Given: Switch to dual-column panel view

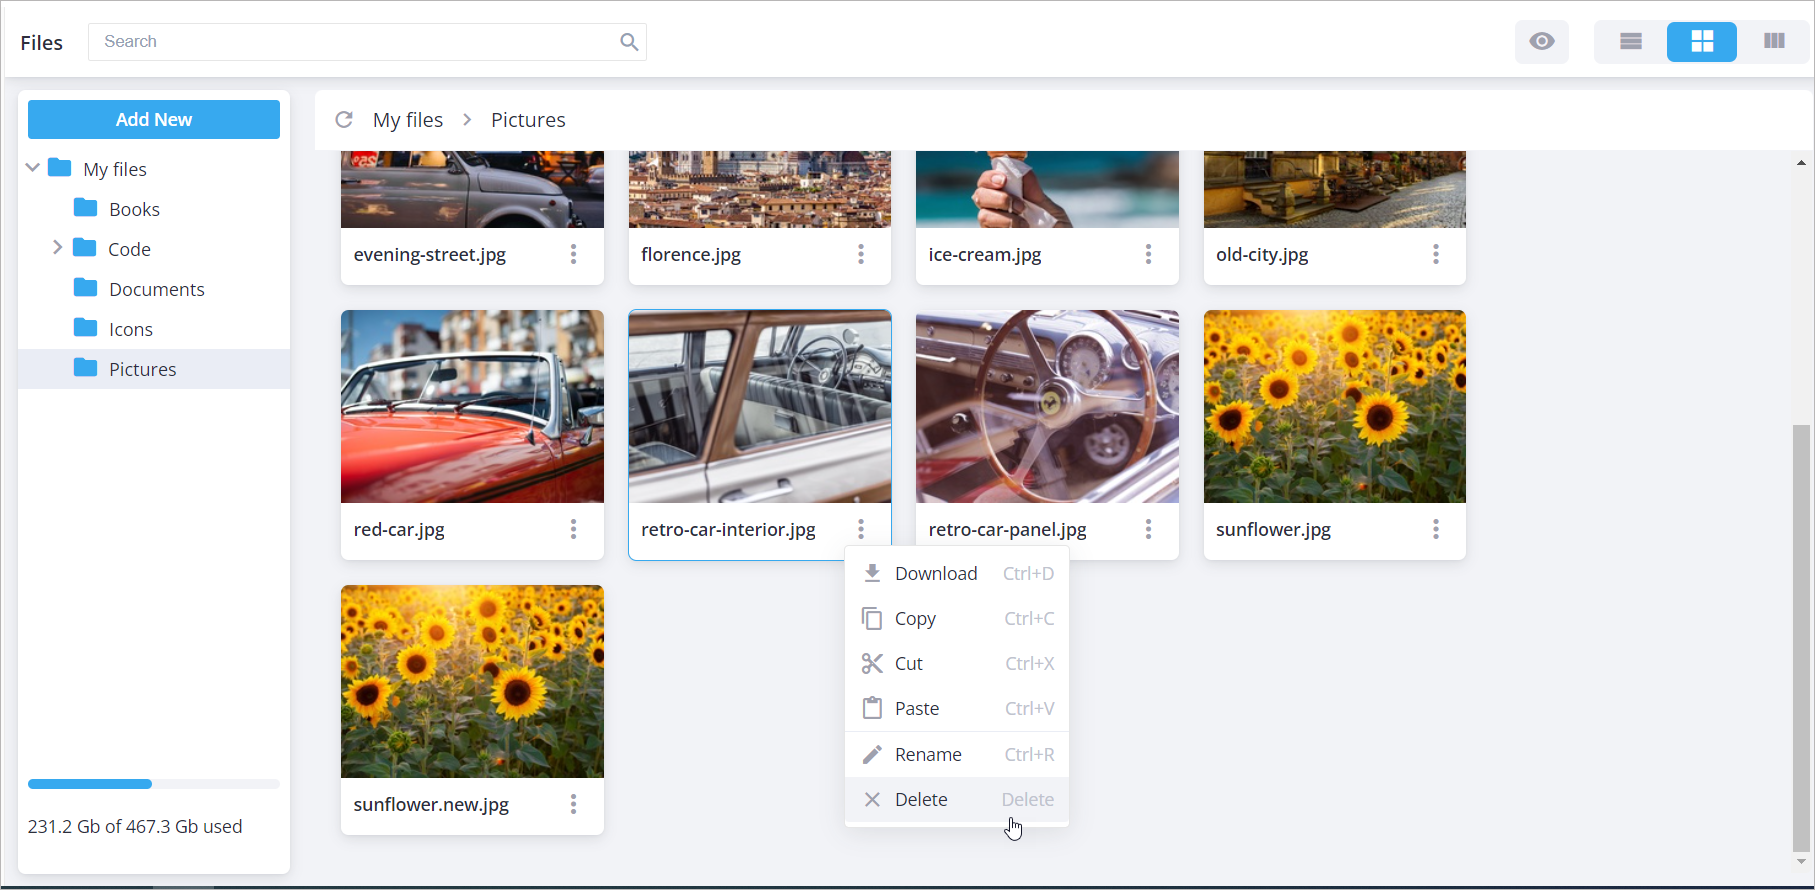Looking at the screenshot, I should [x=1774, y=42].
